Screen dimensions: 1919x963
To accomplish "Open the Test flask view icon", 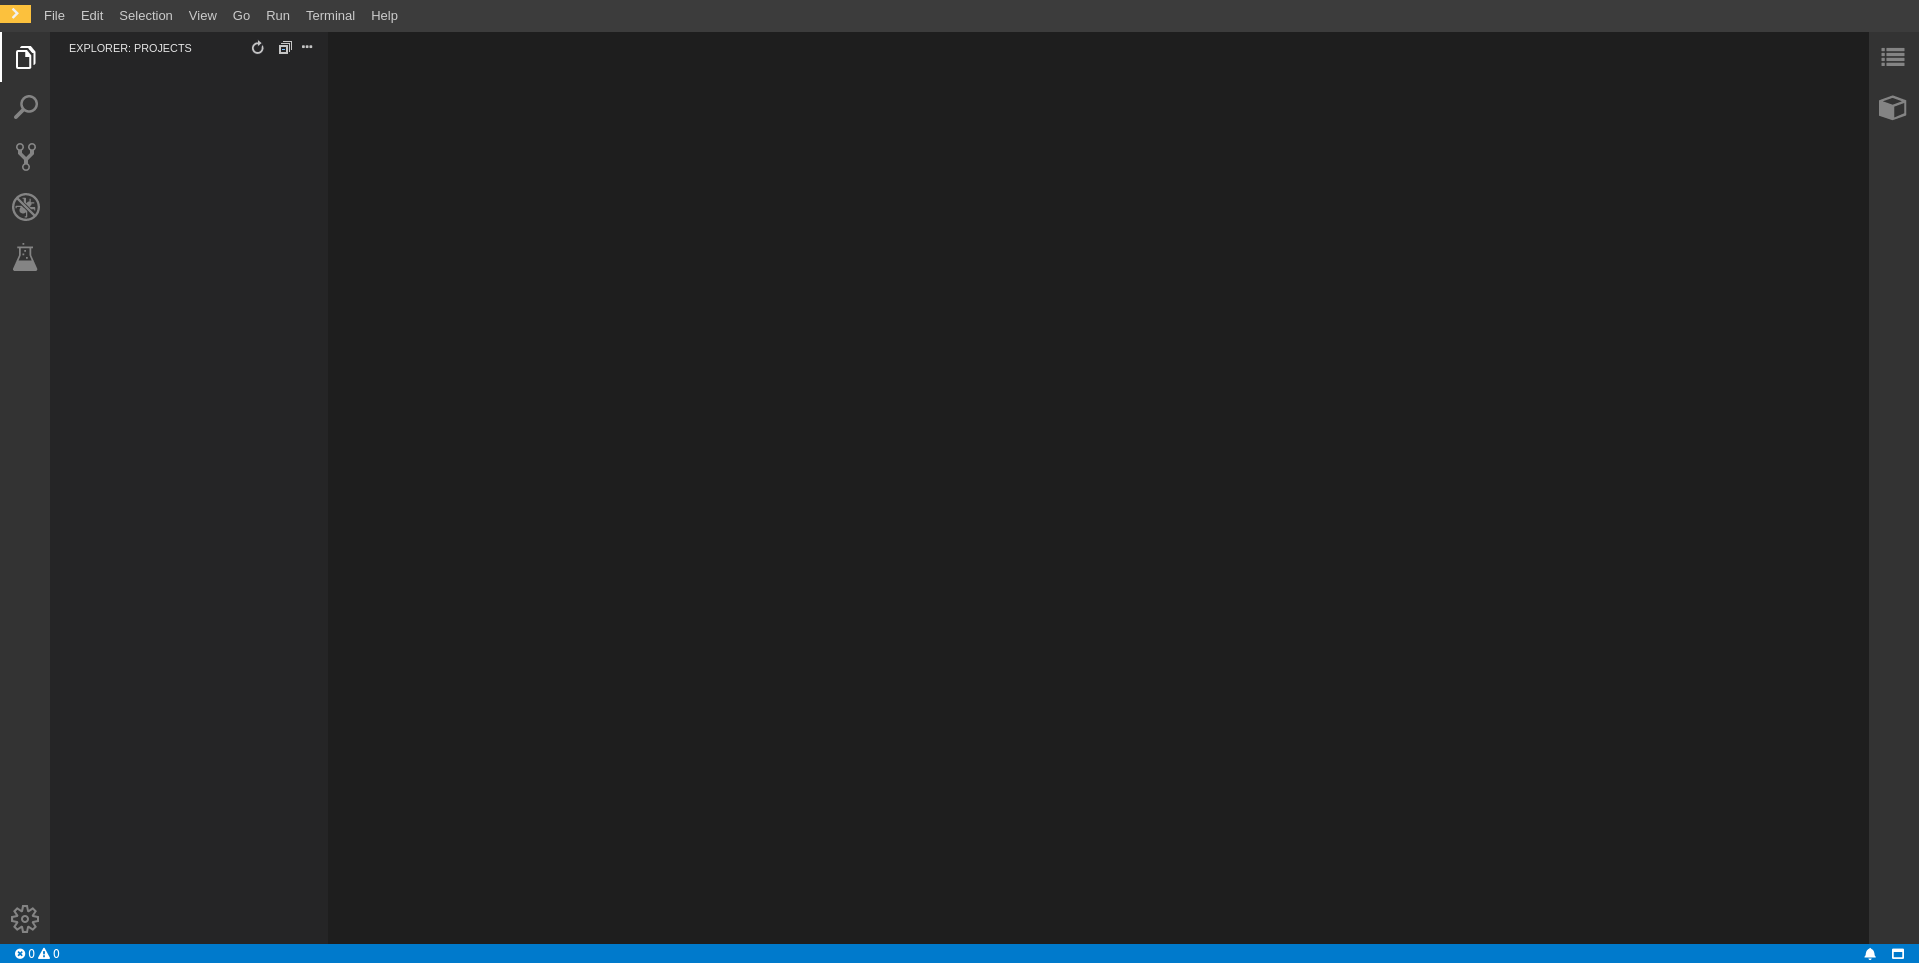I will pos(25,257).
